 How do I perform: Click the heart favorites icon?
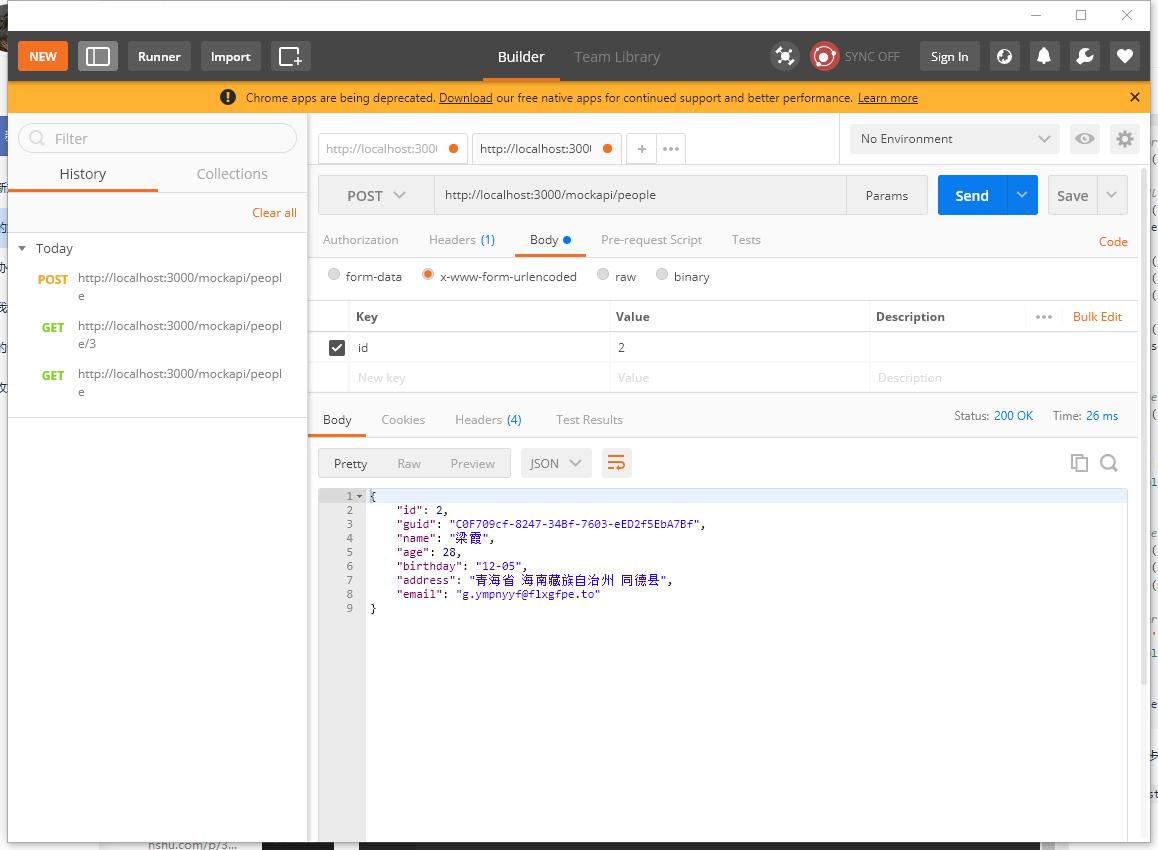click(x=1124, y=56)
